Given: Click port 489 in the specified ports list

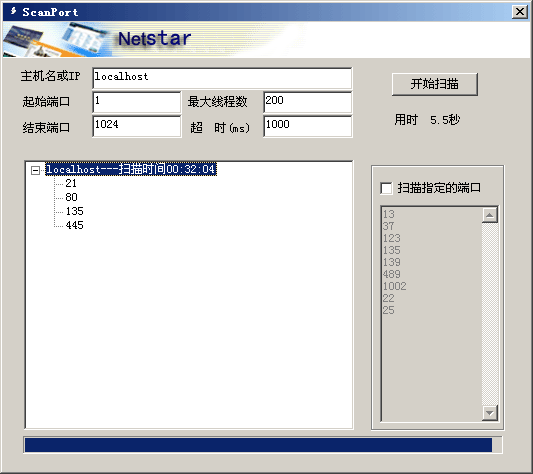Looking at the screenshot, I should click(392, 274).
